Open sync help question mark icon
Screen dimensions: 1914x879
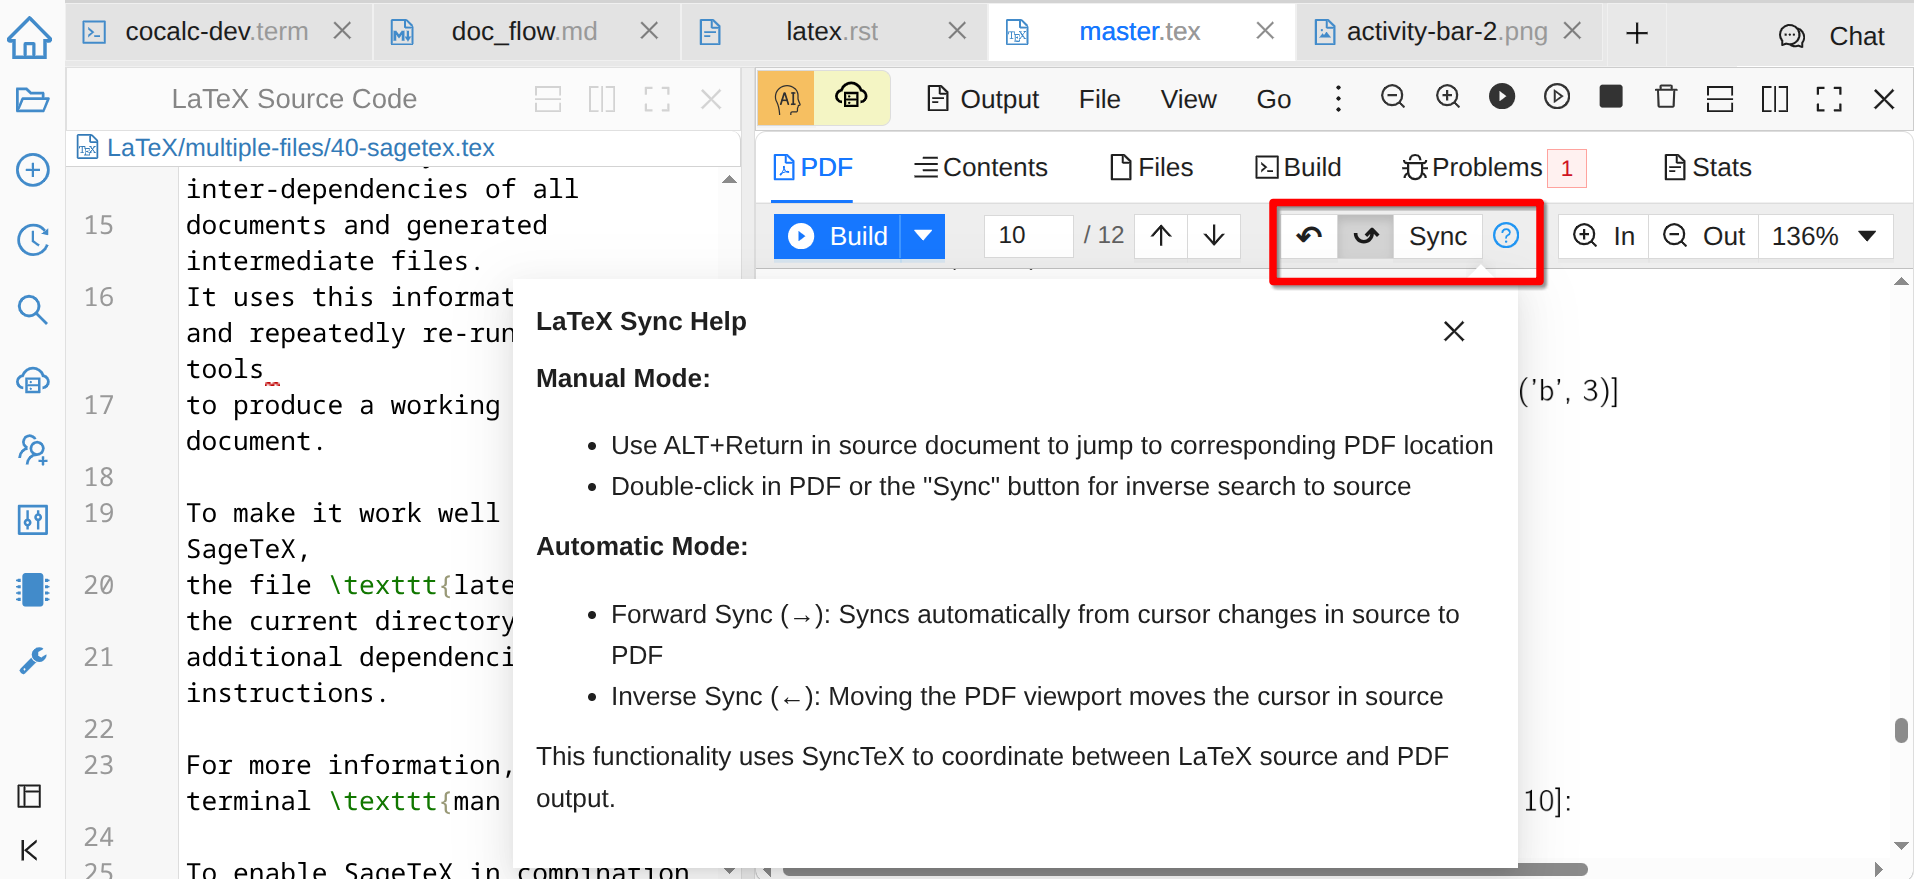pos(1505,236)
